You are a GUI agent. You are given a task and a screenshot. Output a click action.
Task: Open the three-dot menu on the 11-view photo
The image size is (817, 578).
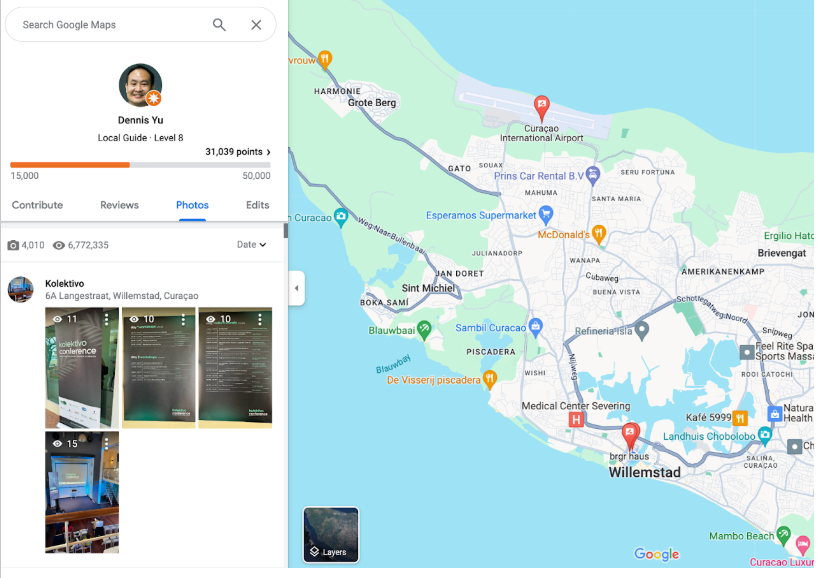click(x=107, y=319)
